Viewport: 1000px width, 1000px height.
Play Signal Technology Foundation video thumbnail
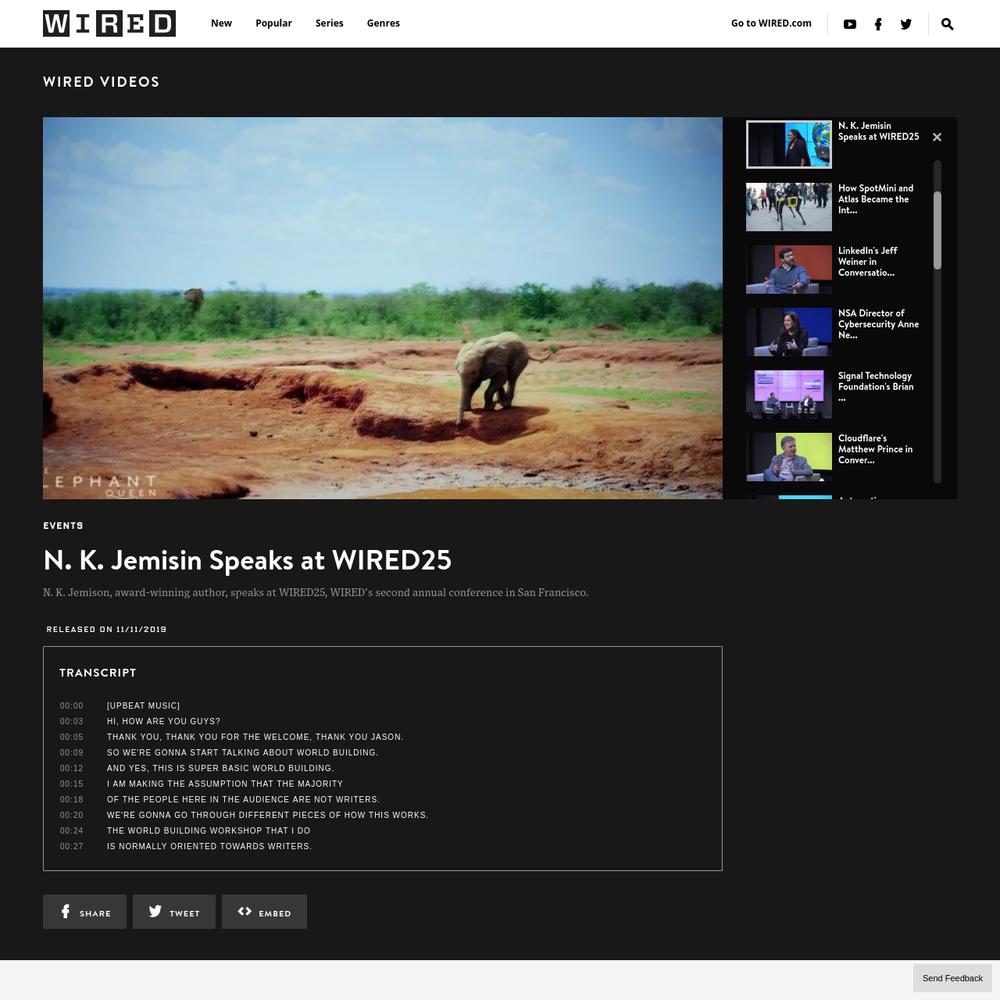[x=789, y=394]
